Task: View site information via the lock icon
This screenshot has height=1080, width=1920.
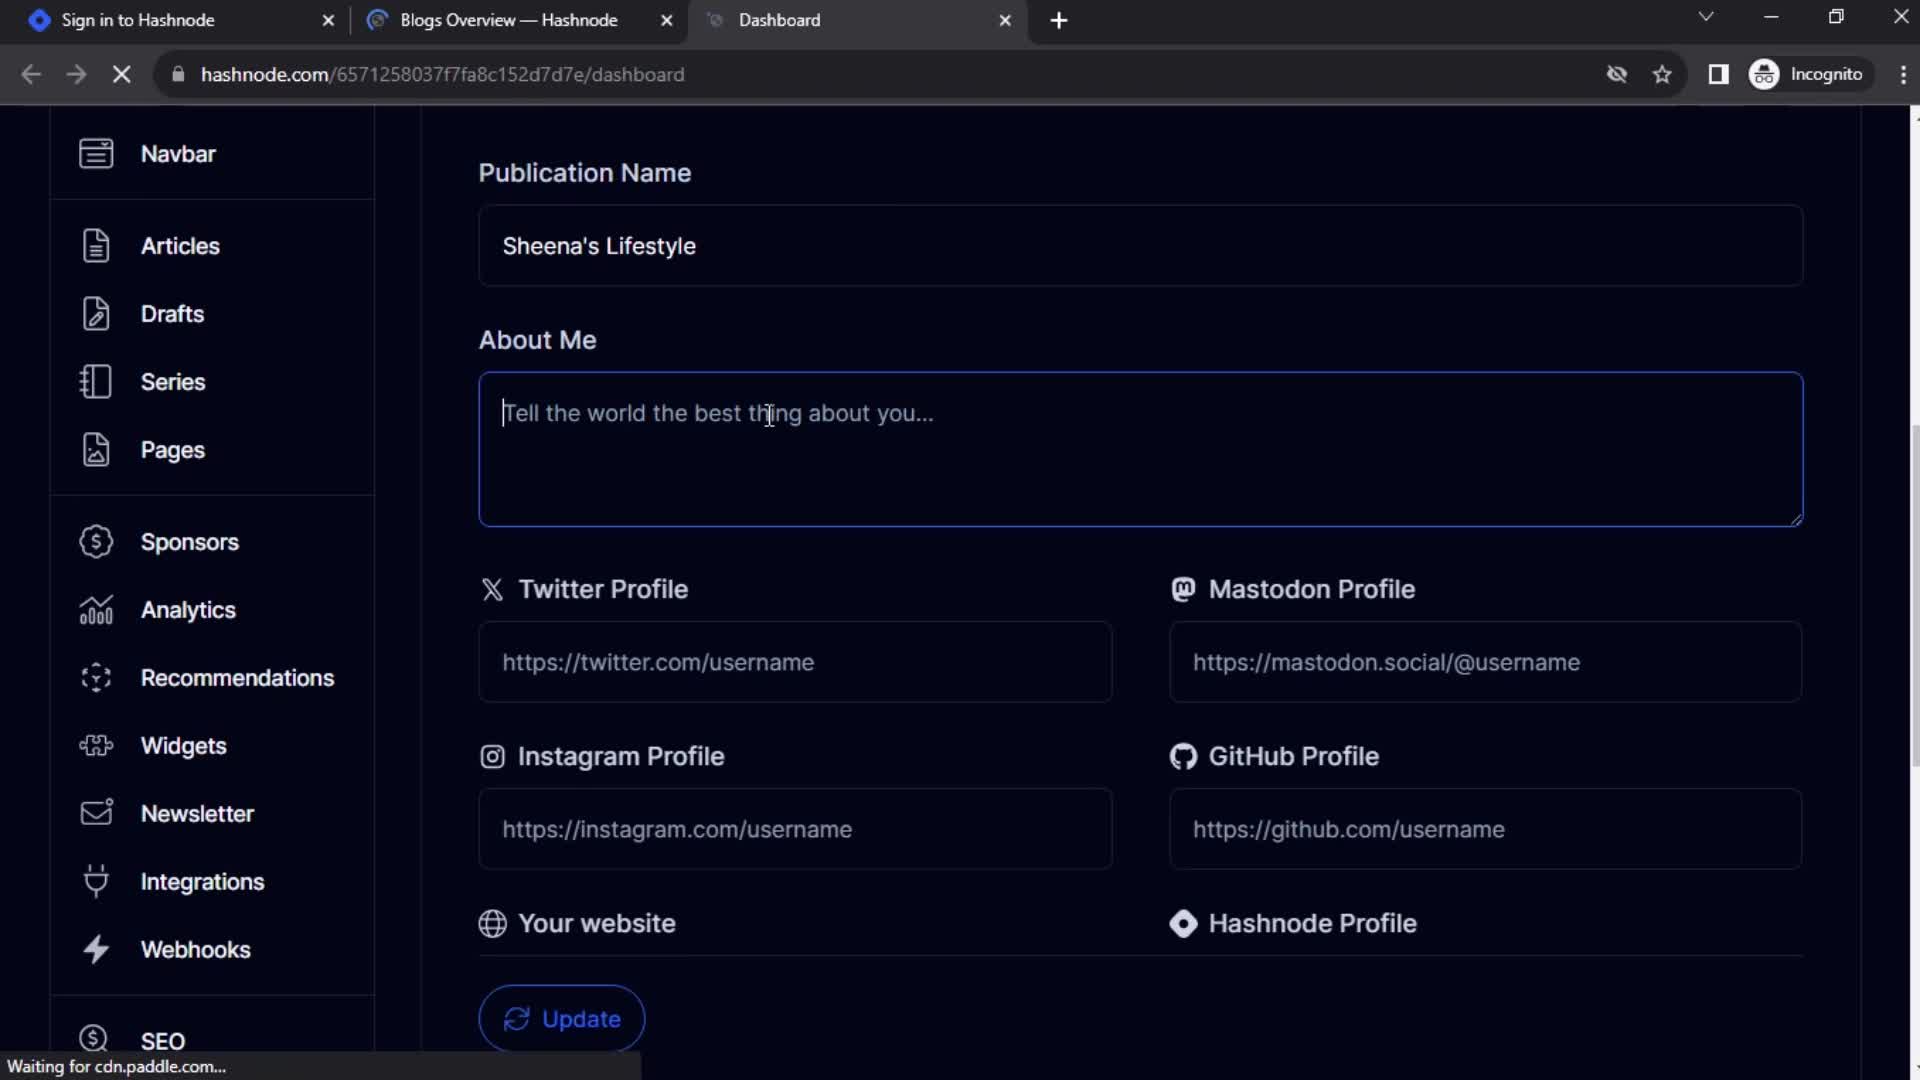Action: pos(178,74)
